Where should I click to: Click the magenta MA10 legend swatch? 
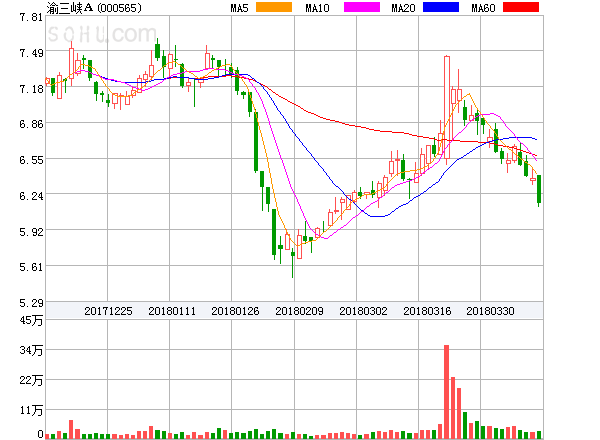tap(362, 7)
